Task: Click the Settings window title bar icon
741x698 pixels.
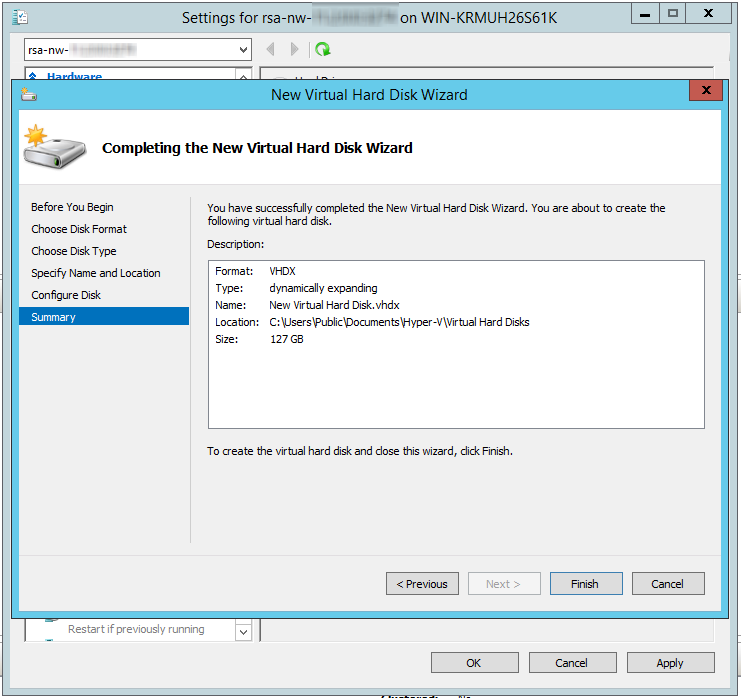Action: [20, 18]
